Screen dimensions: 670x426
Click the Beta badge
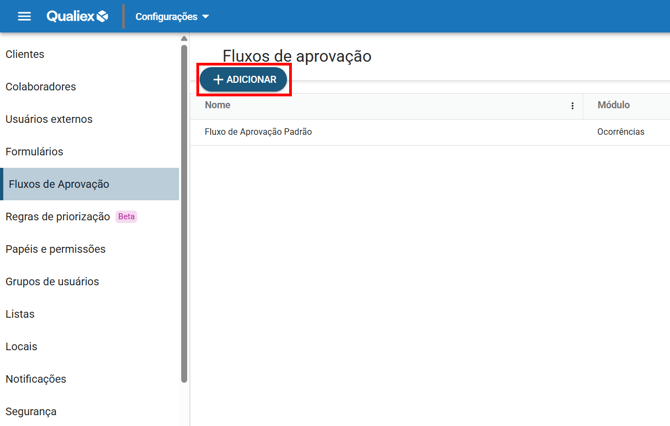126,217
